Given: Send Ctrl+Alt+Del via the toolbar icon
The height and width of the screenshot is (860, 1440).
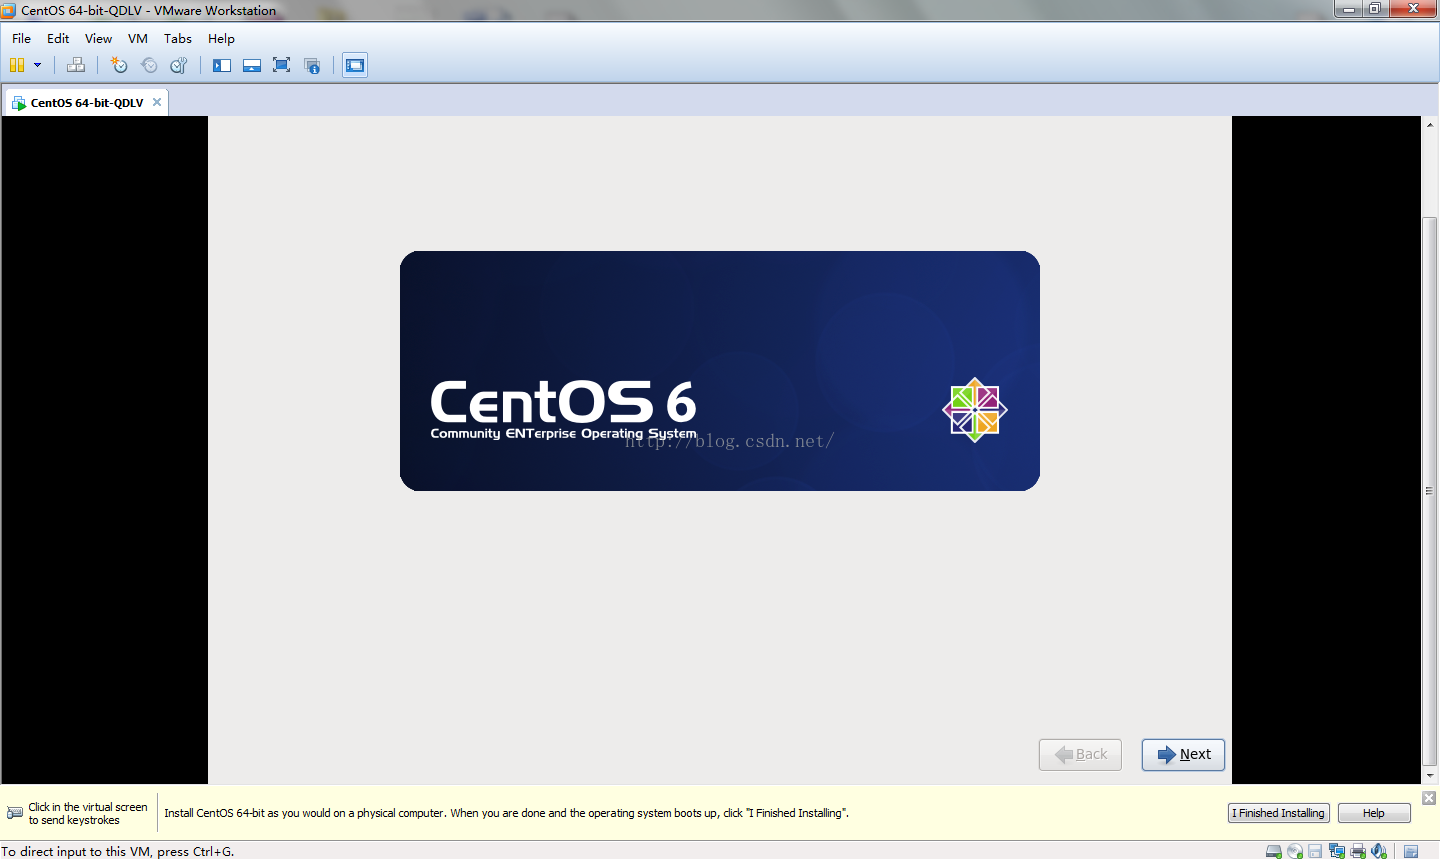Looking at the screenshot, I should click(76, 65).
